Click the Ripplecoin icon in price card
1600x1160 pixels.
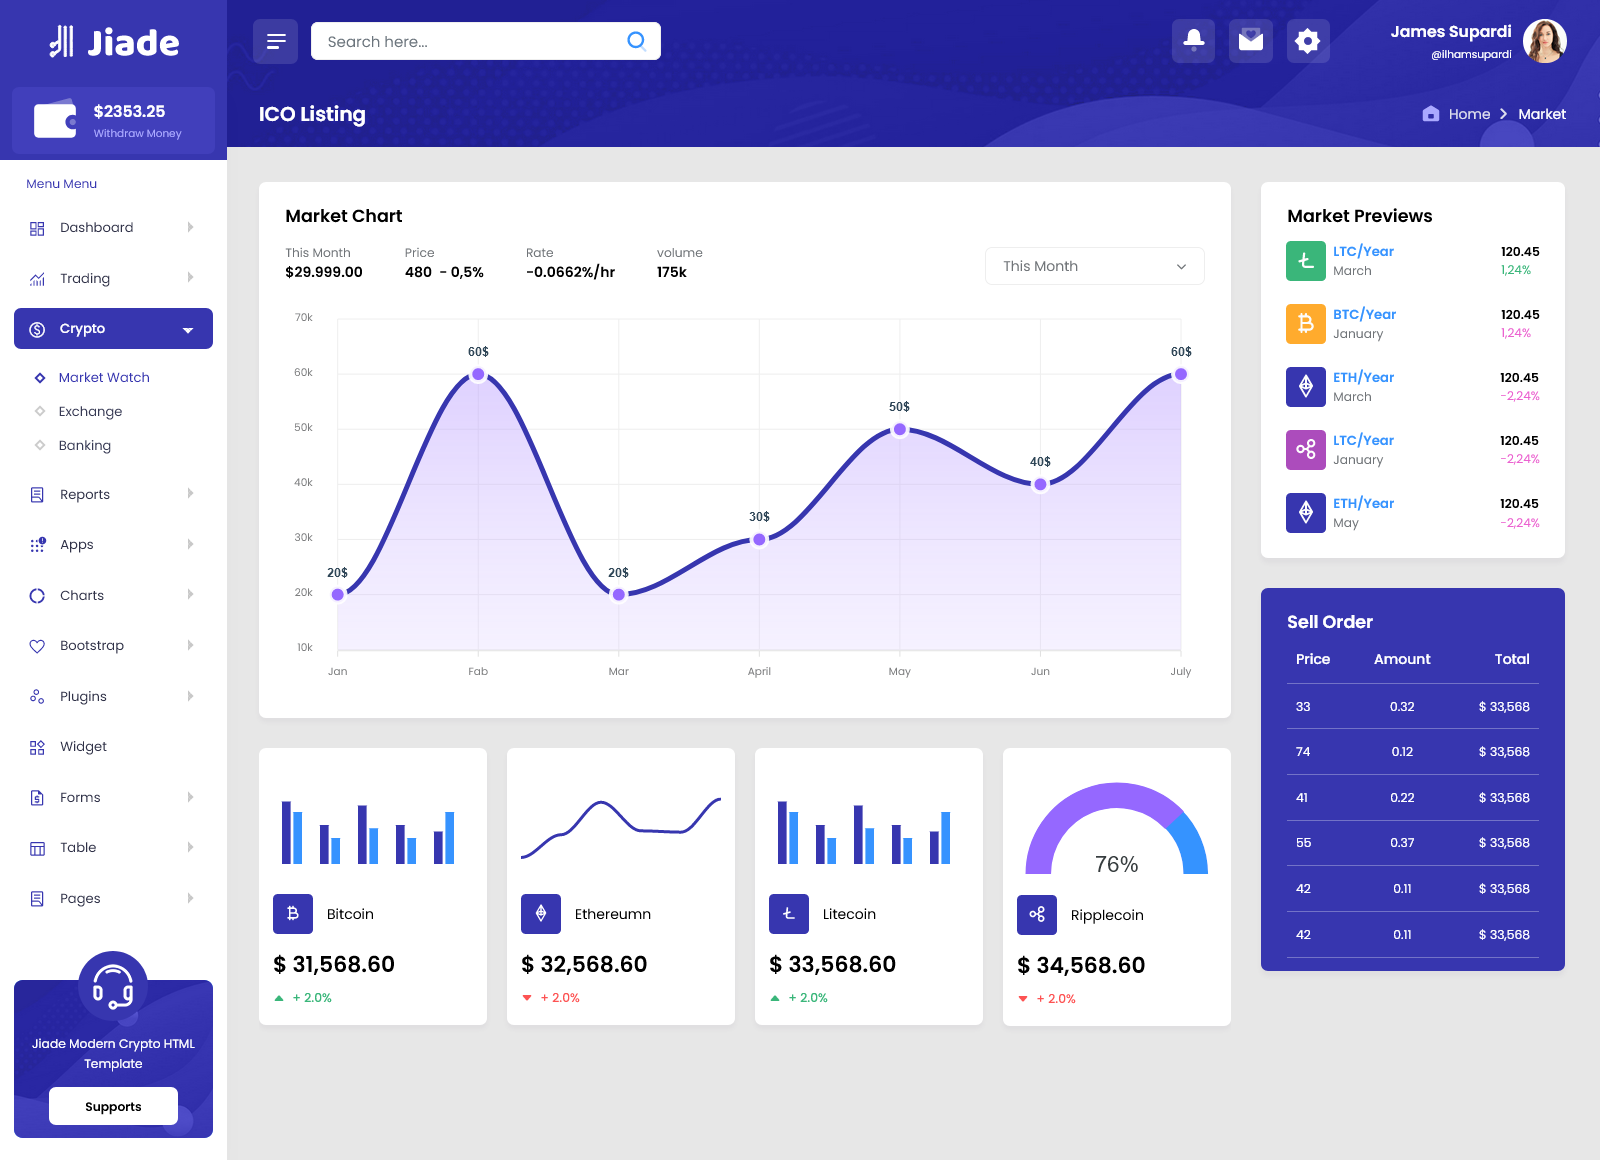tap(1037, 914)
